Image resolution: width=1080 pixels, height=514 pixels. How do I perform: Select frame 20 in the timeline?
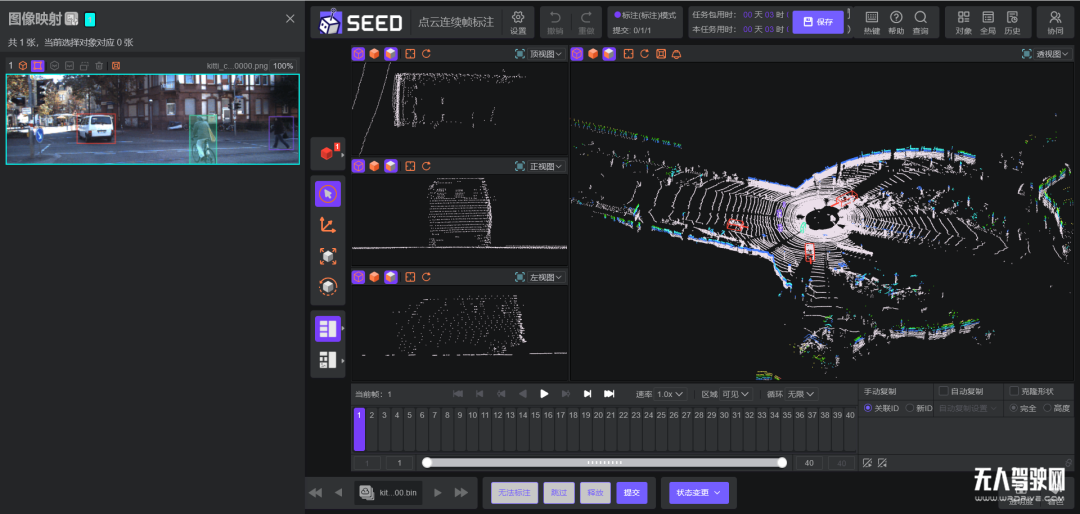tap(598, 415)
